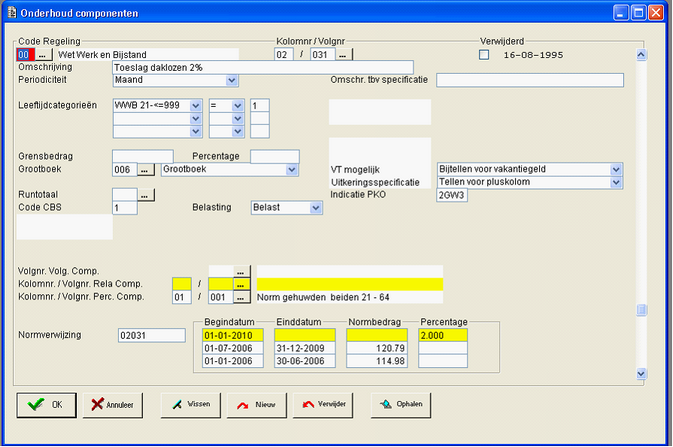Open second empty Leeftijdcategorie dropdown
Image resolution: width=673 pixels, height=447 pixels.
pyautogui.click(x=196, y=119)
